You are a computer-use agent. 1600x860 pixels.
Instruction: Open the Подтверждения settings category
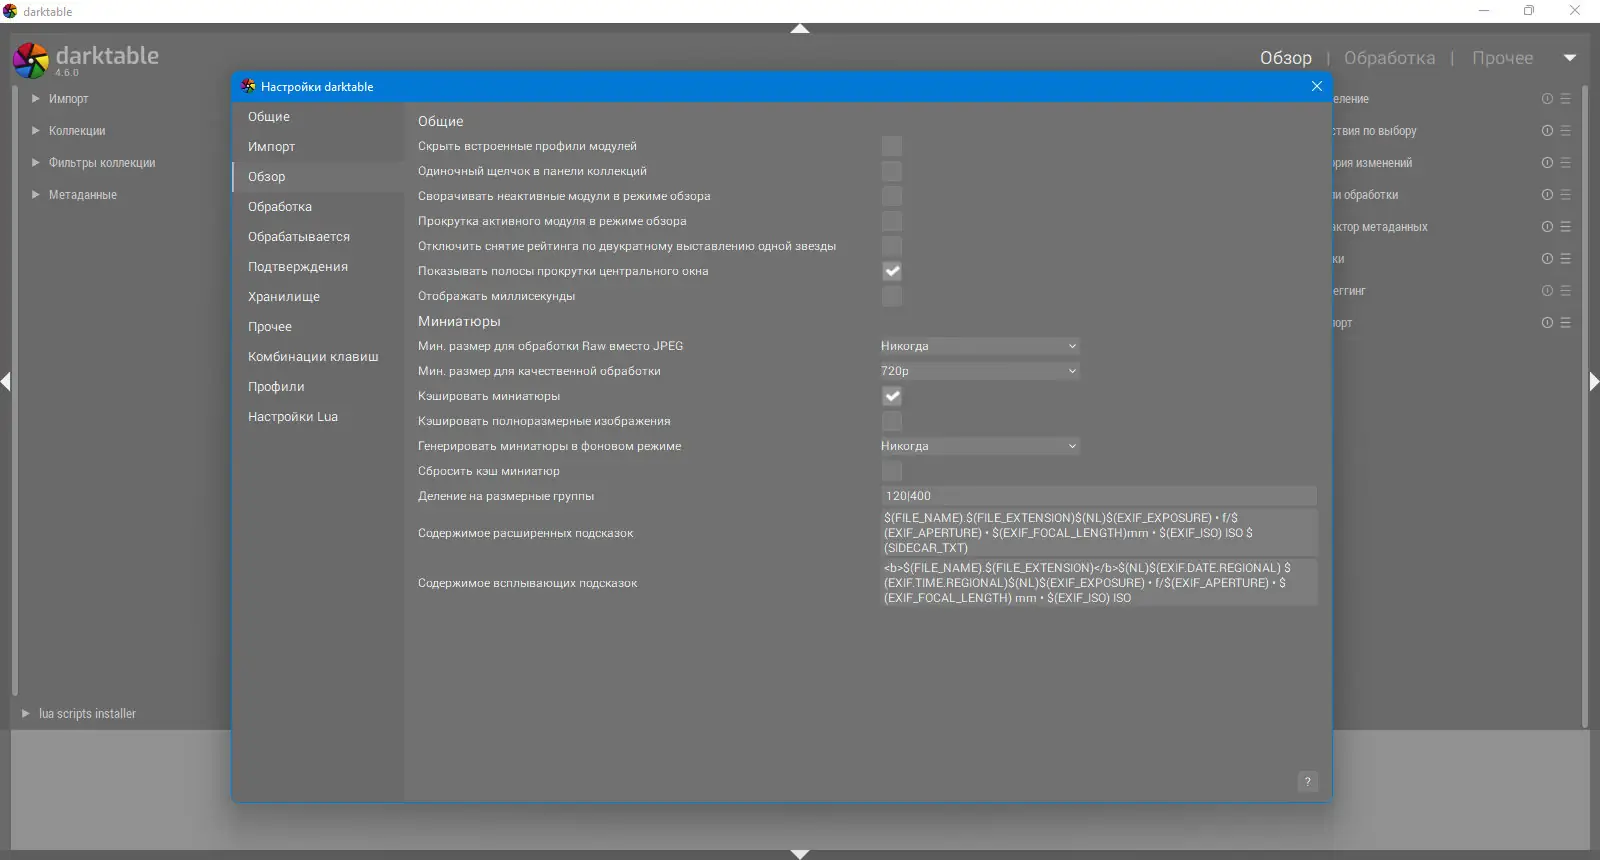pyautogui.click(x=318, y=267)
